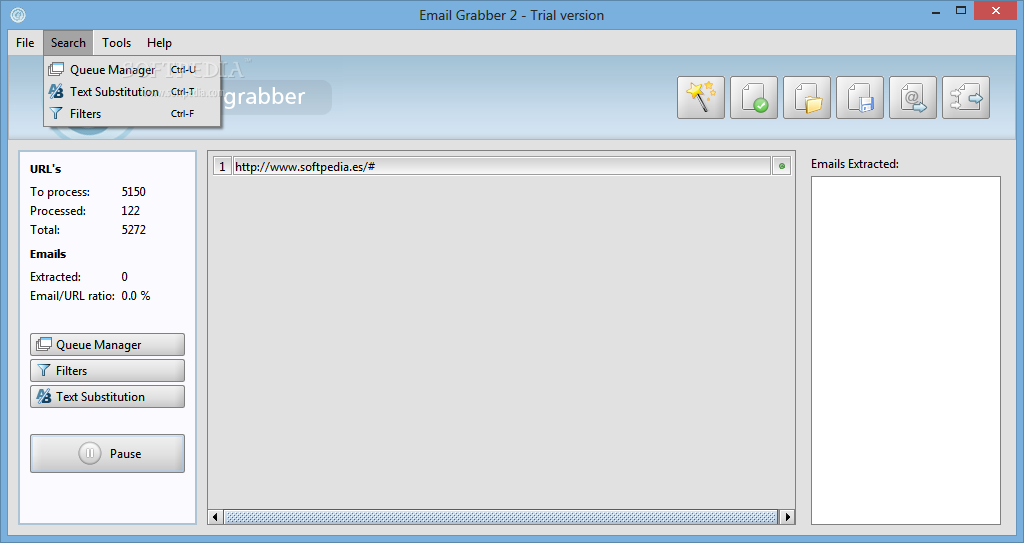Viewport: 1024px width, 543px height.
Task: Click the softpedia.es URL field
Action: (502, 166)
